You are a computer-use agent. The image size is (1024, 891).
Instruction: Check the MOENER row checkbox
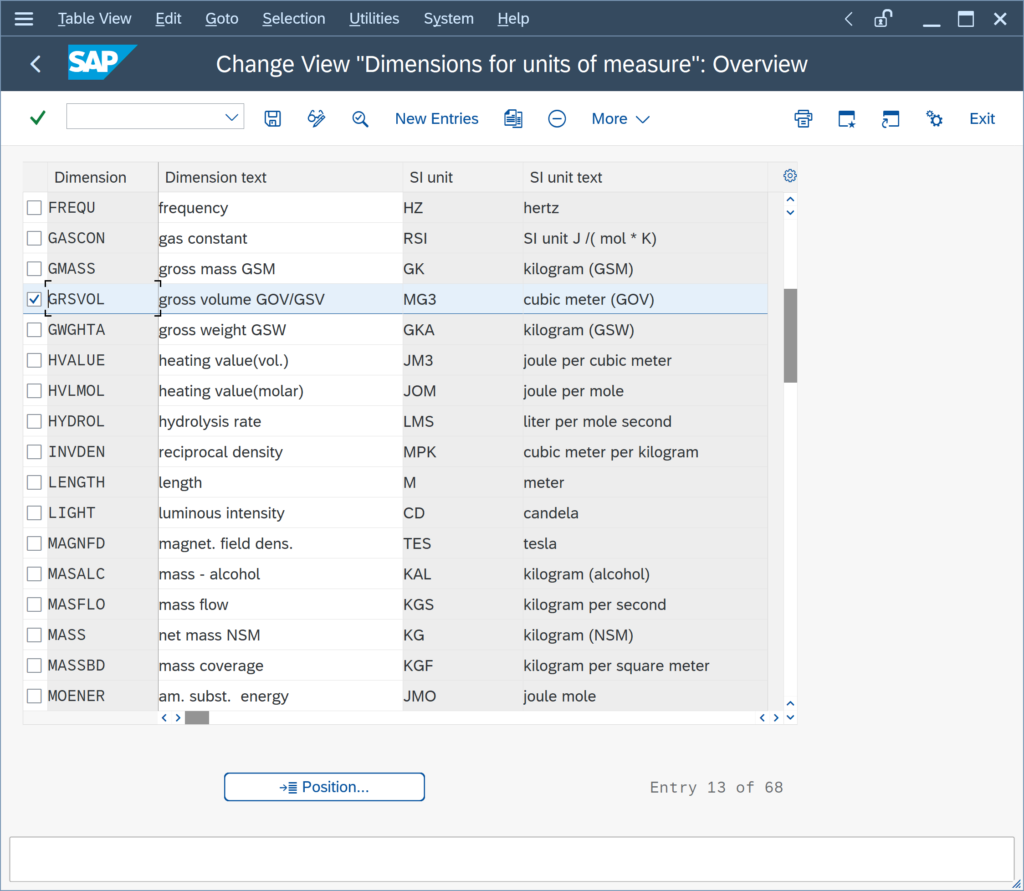[34, 696]
